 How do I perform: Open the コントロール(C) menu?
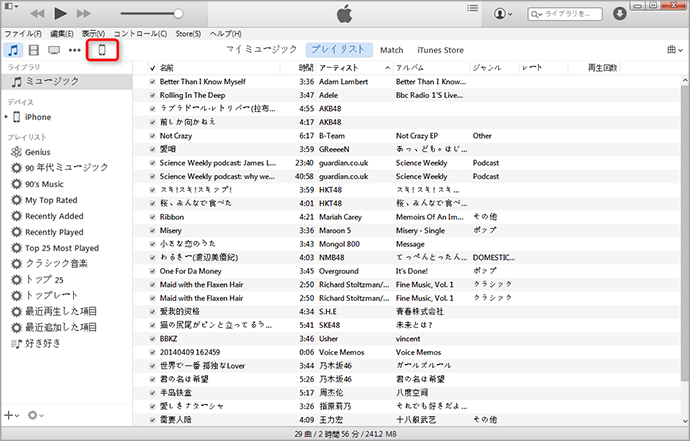tap(140, 34)
